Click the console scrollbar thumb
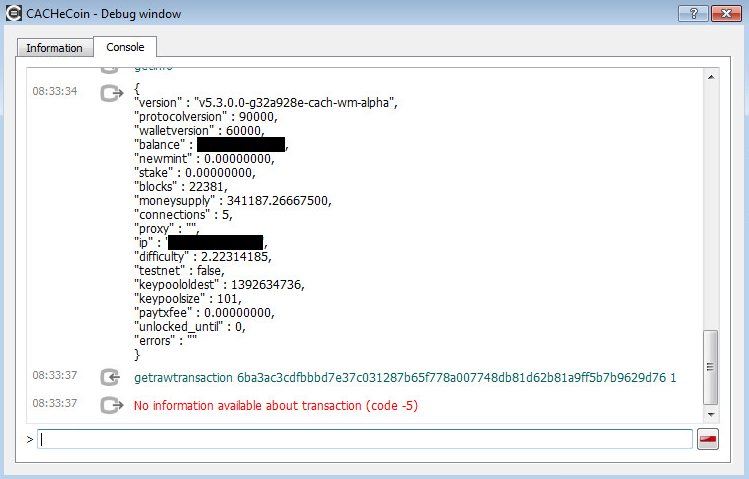This screenshot has width=749, height=479. point(711,367)
